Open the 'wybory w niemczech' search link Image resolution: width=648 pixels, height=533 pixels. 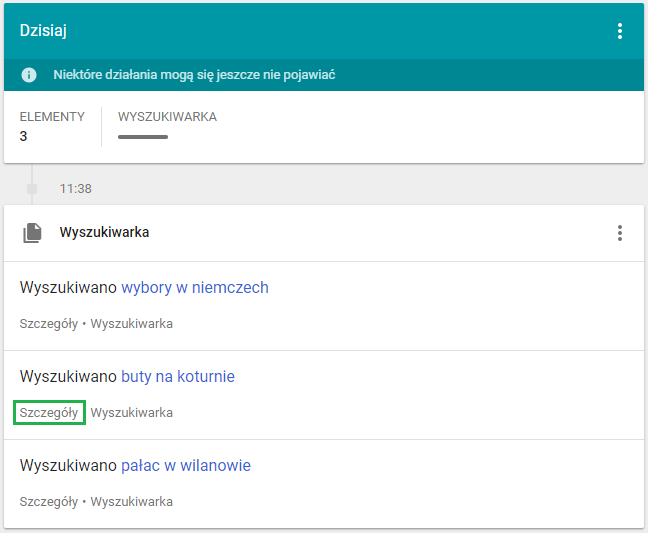click(195, 288)
